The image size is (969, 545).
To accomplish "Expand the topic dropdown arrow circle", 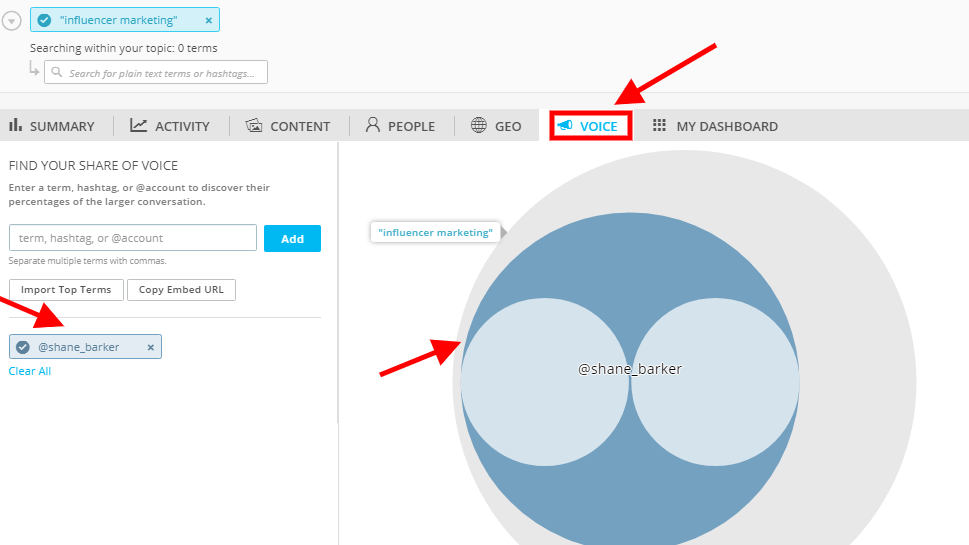I will click(12, 21).
